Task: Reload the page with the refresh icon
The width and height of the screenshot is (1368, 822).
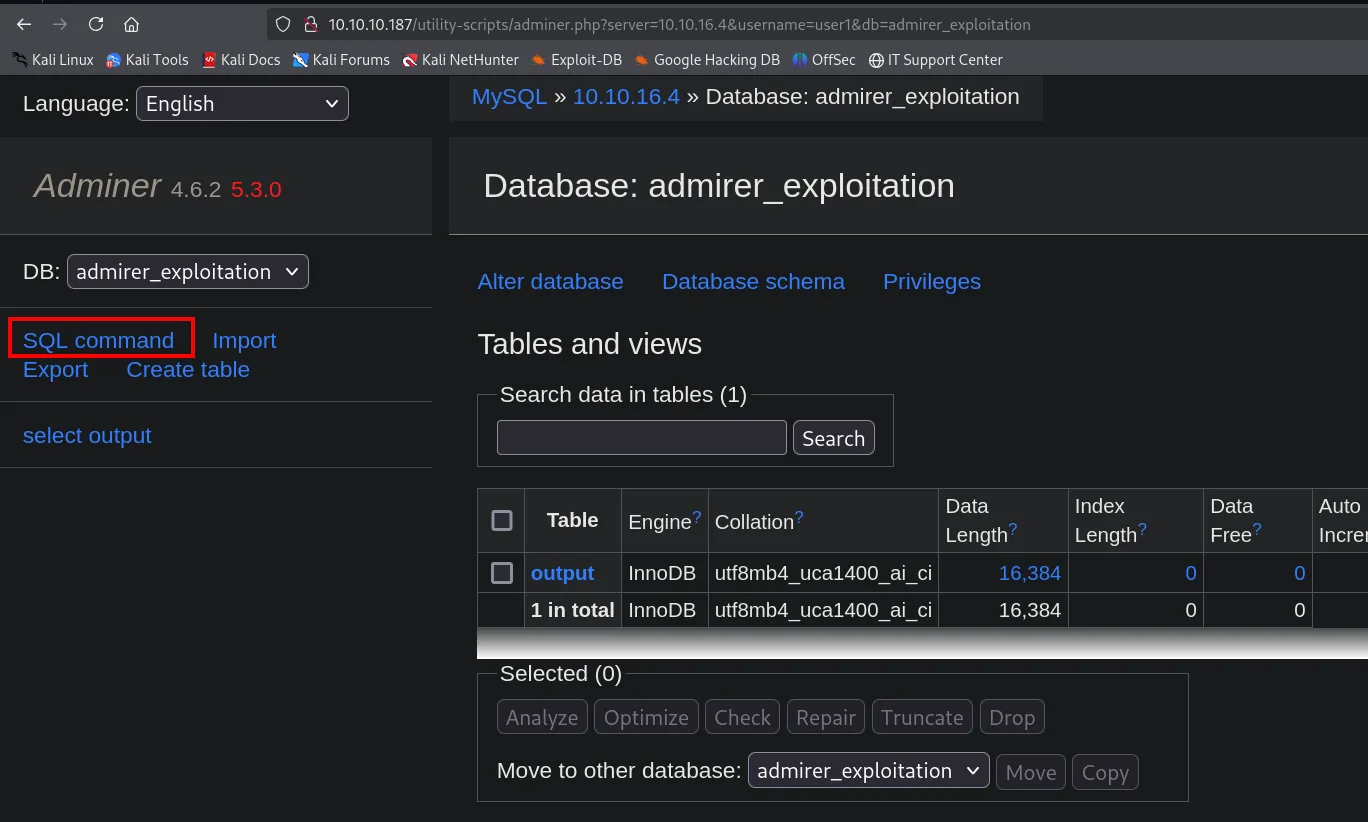Action: point(96,24)
